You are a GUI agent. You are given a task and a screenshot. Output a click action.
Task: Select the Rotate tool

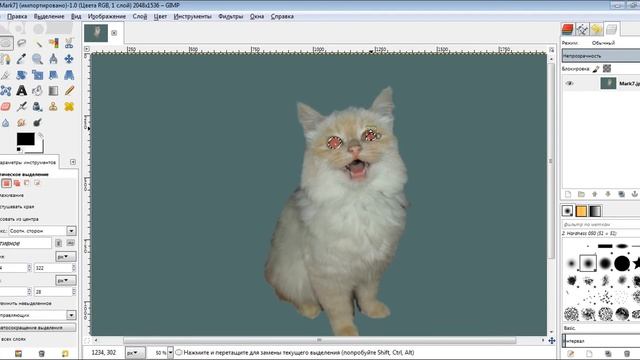[22, 75]
